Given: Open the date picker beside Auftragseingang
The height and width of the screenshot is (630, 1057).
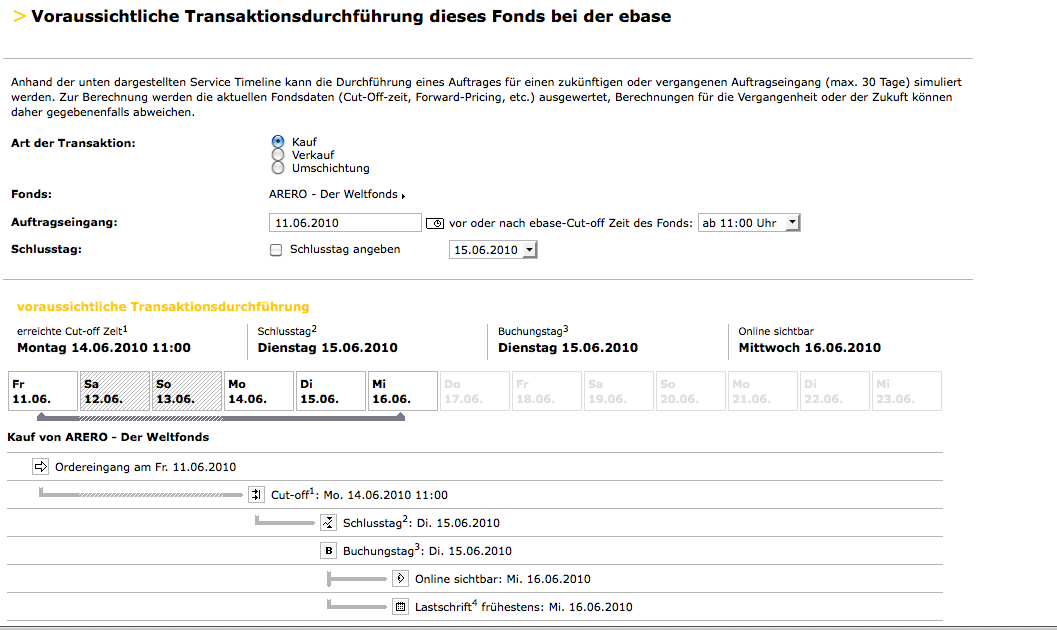Looking at the screenshot, I should [435, 223].
